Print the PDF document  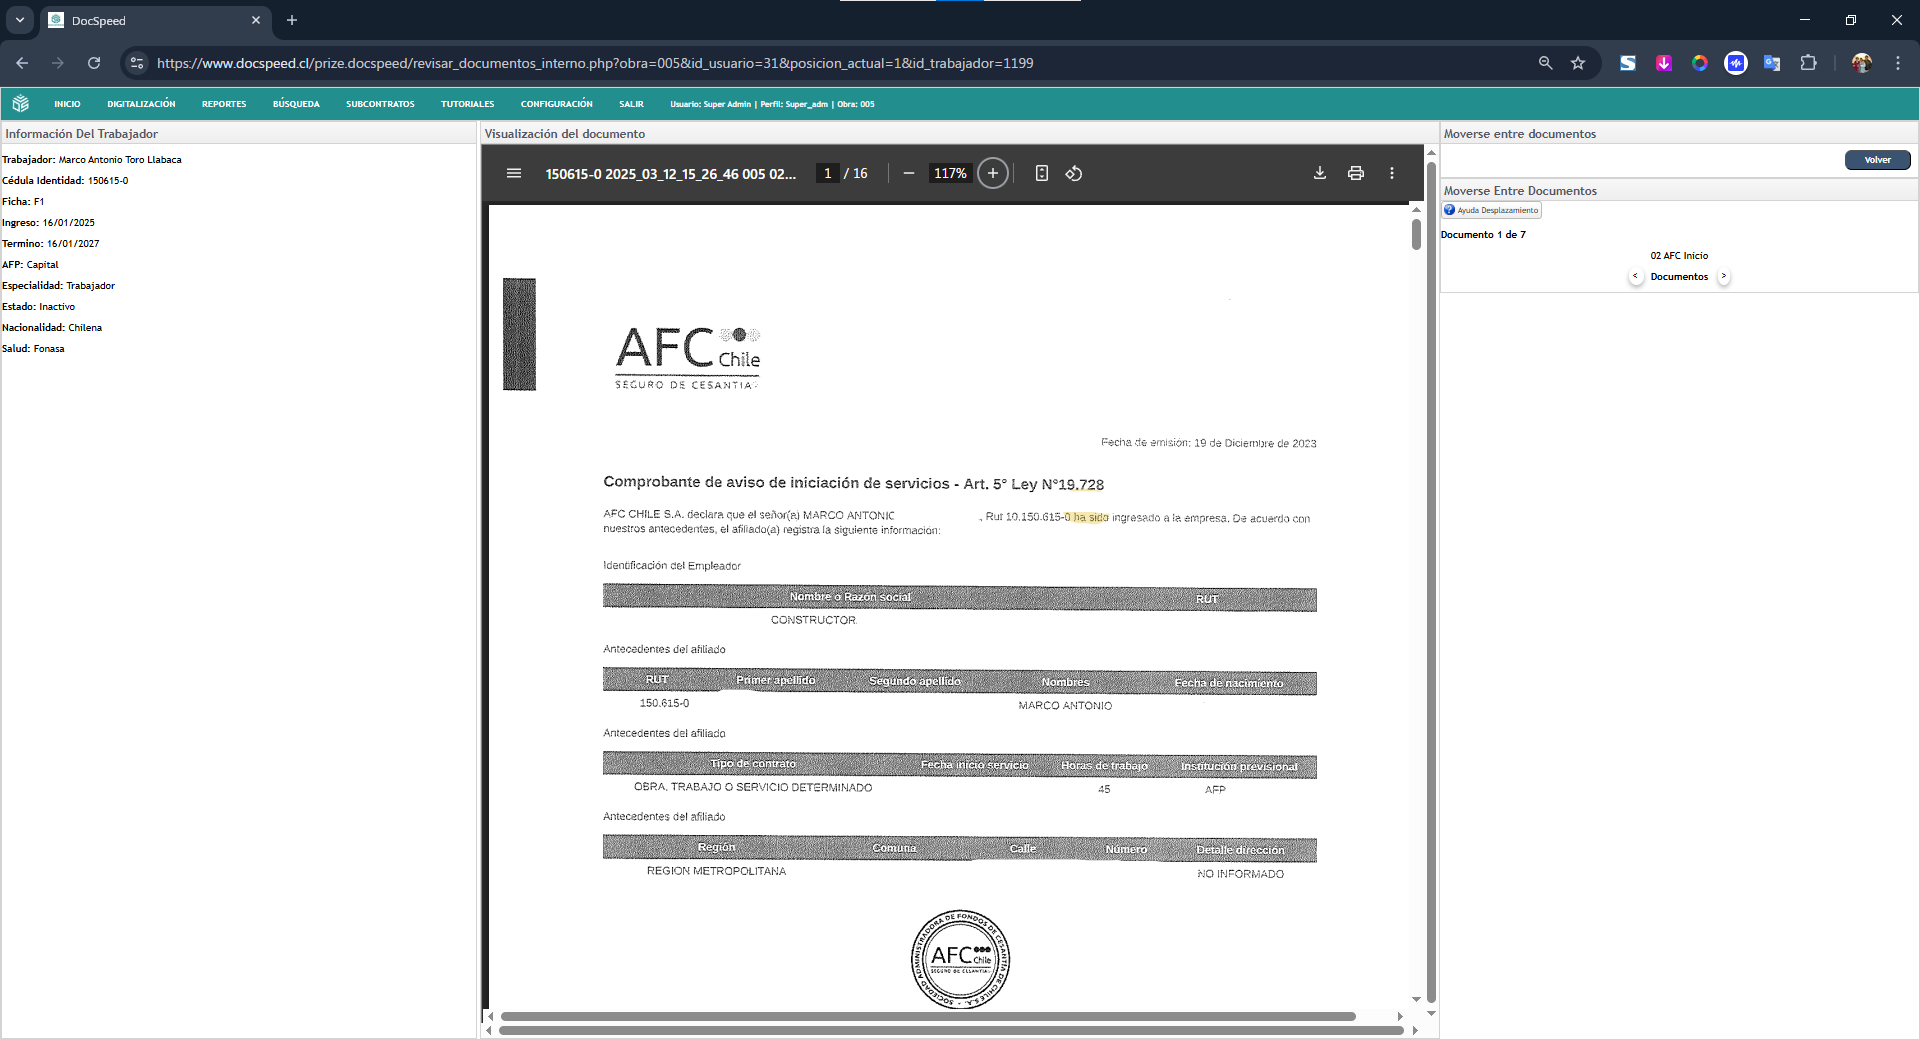coord(1355,173)
